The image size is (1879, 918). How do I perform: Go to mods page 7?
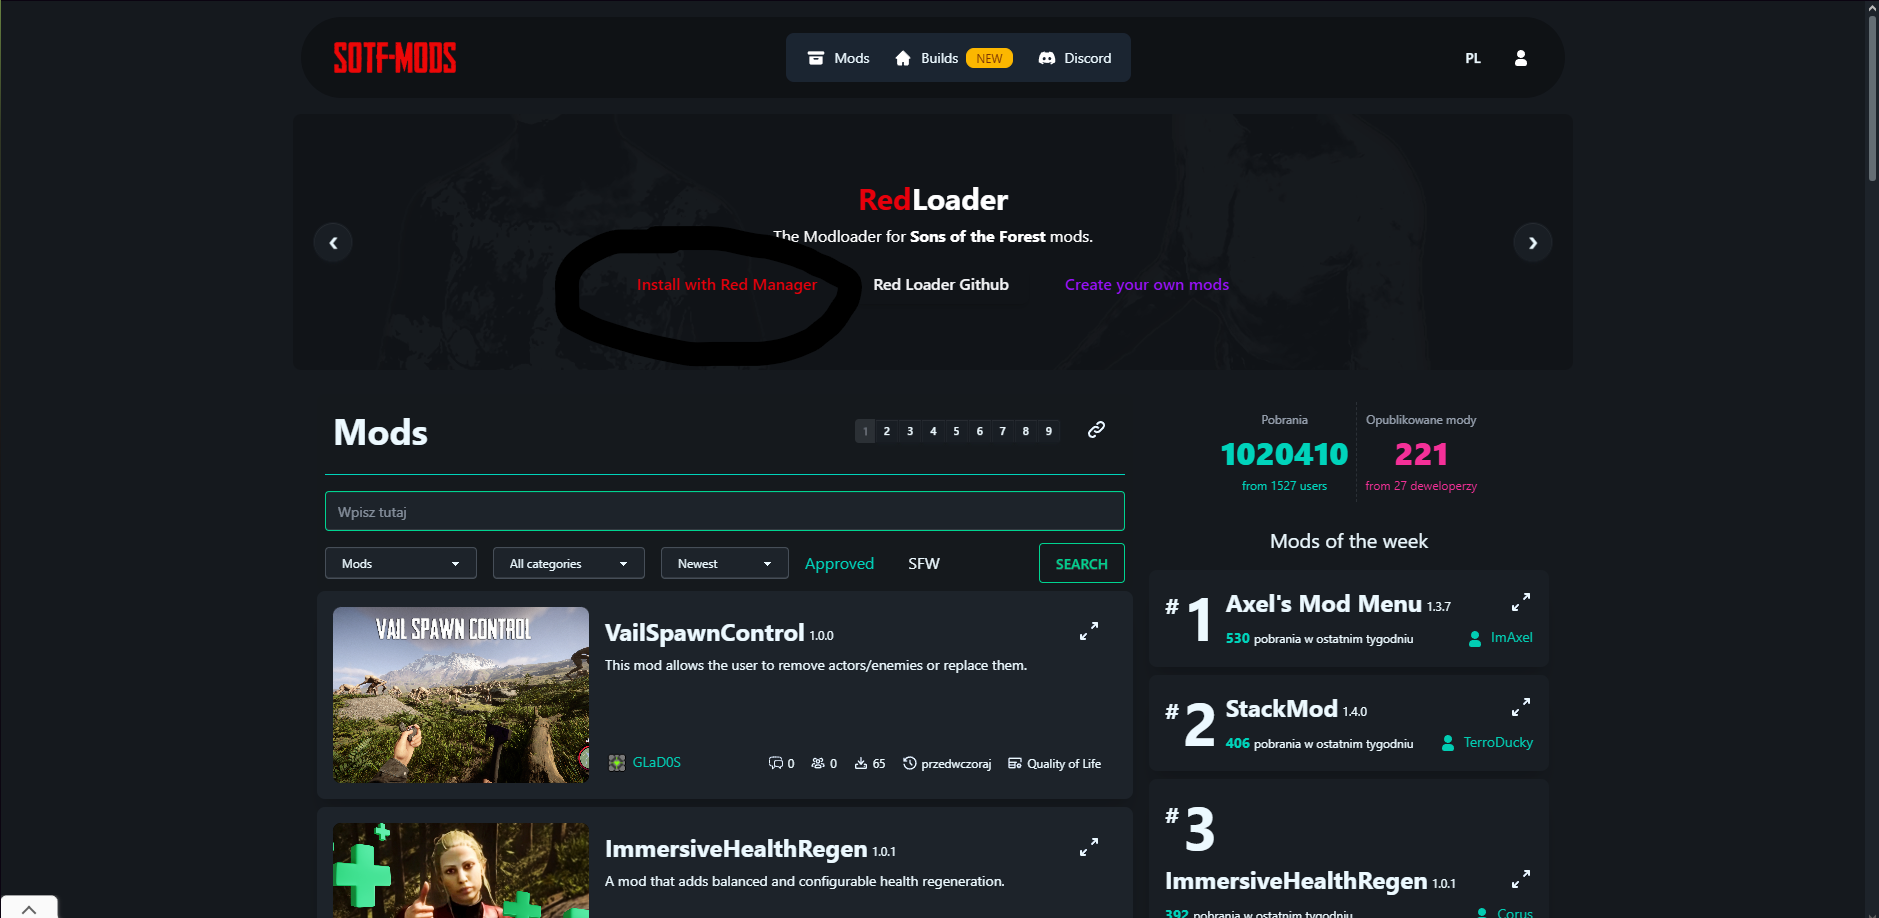(x=1003, y=431)
